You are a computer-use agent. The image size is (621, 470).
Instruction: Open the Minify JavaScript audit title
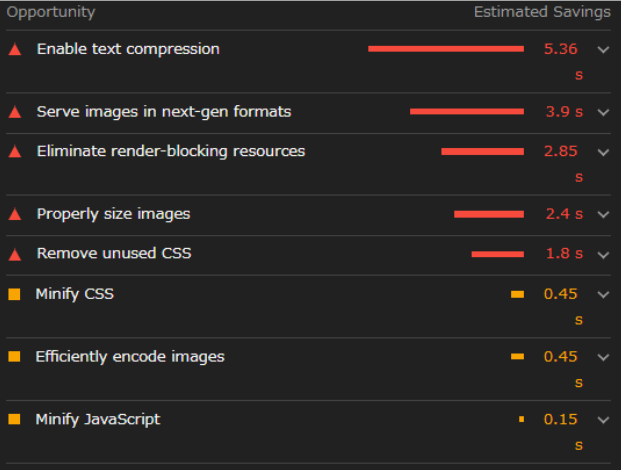point(98,420)
